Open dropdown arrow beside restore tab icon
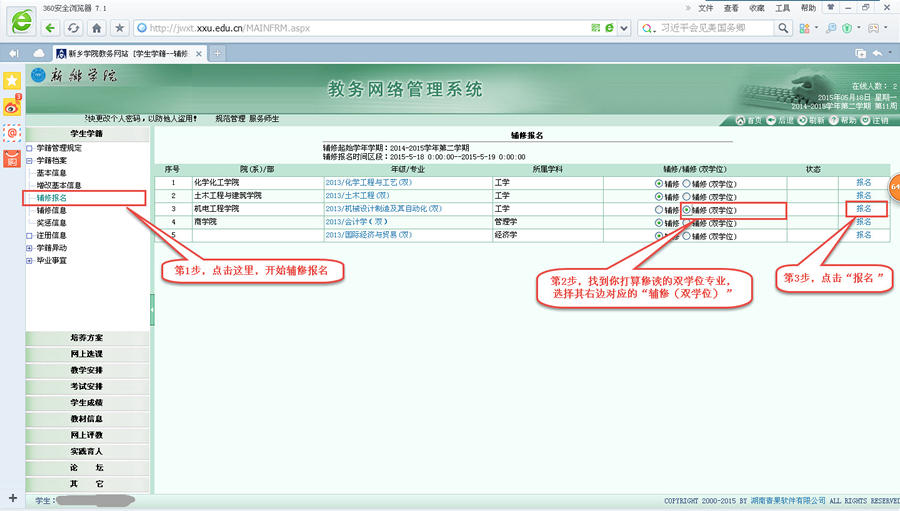Viewport: 900px width, 511px height. pos(890,53)
